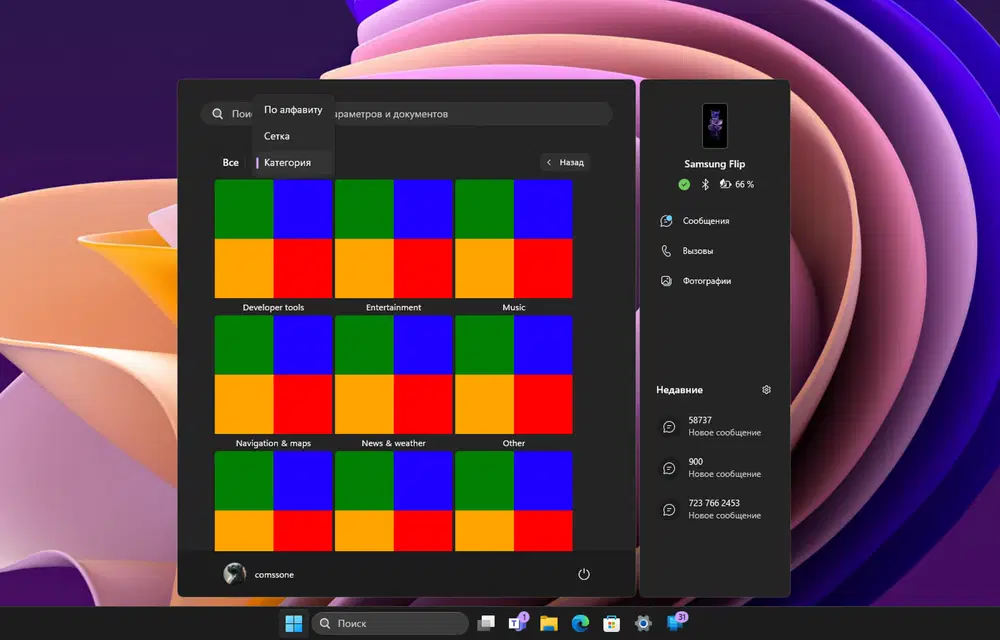Click the News & weather label text
The image size is (1000, 640).
tap(393, 443)
